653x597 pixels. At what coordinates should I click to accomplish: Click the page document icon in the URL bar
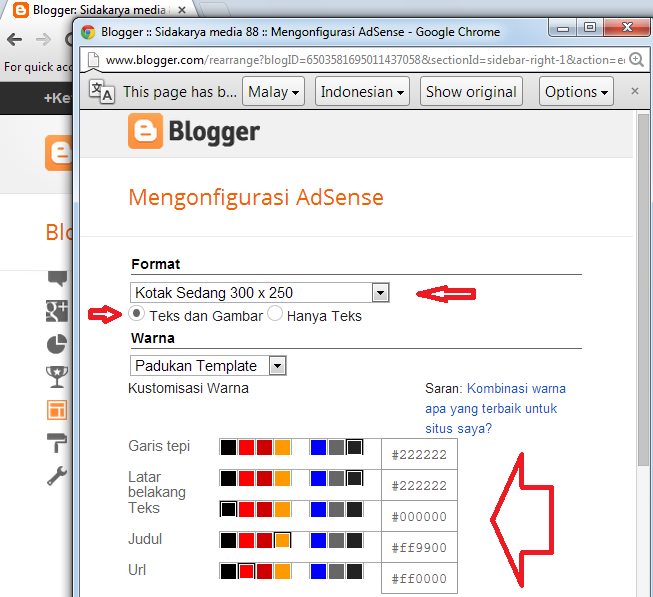[93, 60]
